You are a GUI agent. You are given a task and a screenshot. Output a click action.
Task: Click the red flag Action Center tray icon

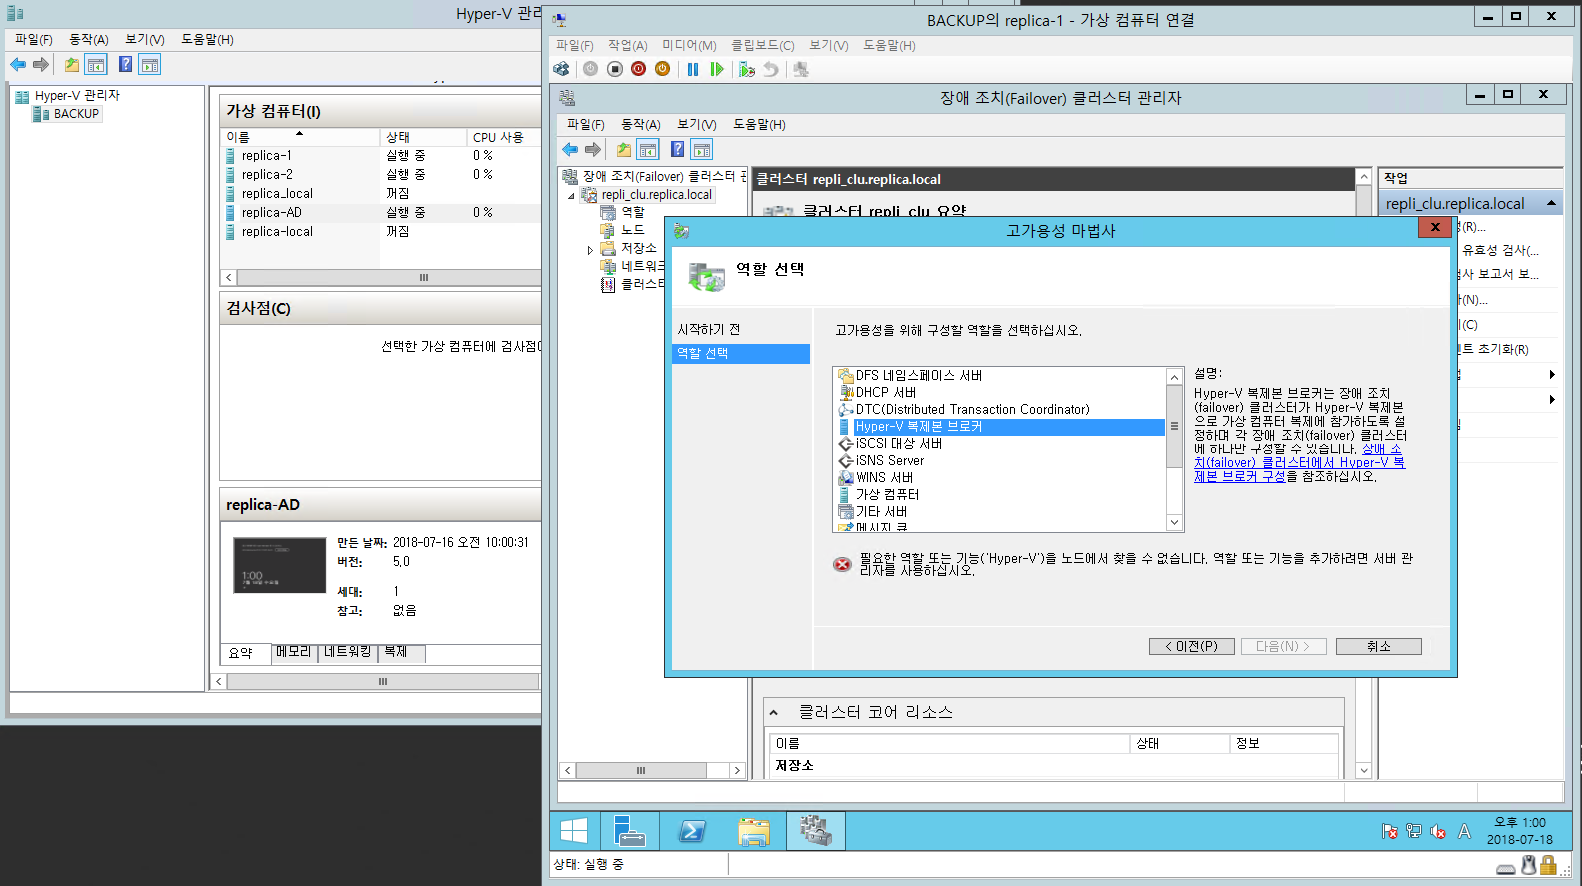coord(1389,831)
